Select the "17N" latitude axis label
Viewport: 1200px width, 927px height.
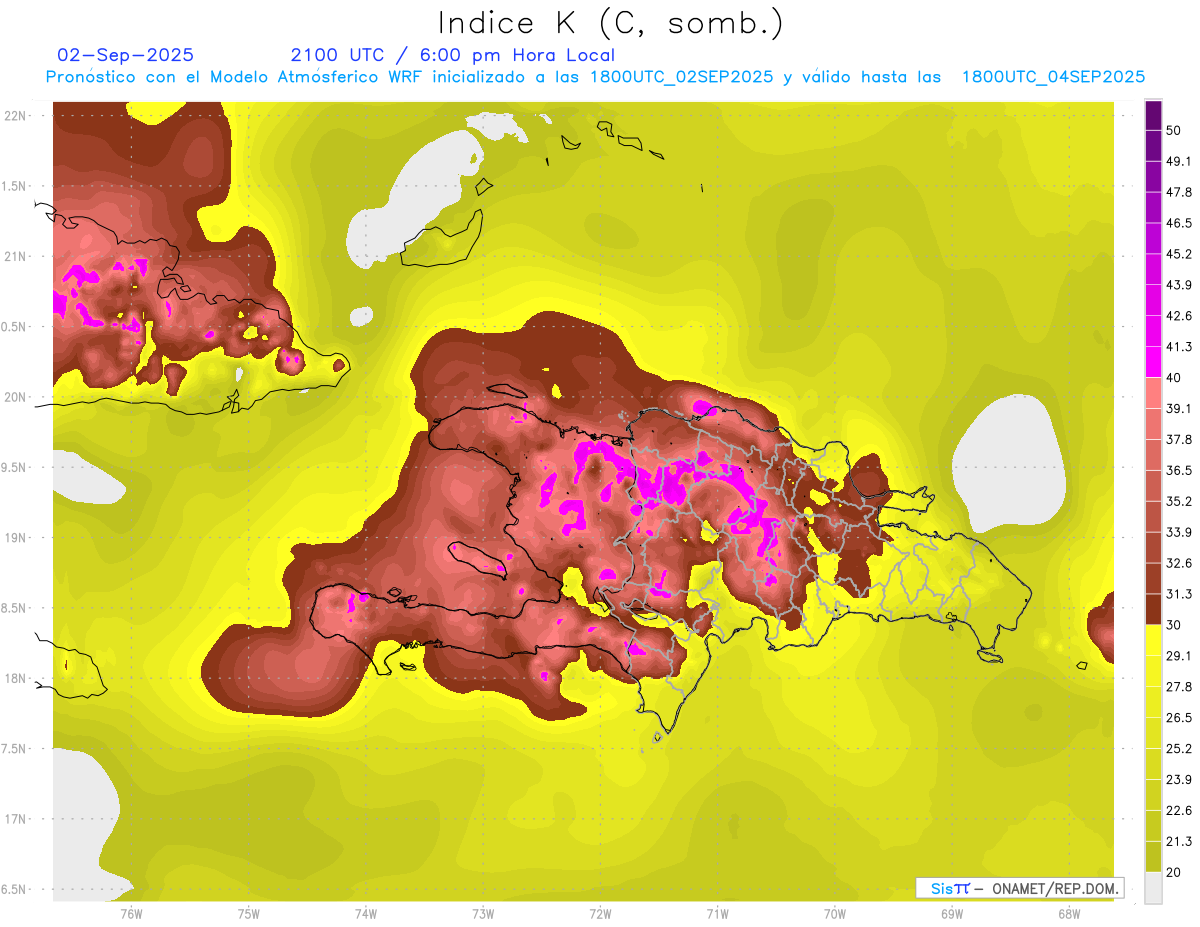(x=16, y=819)
